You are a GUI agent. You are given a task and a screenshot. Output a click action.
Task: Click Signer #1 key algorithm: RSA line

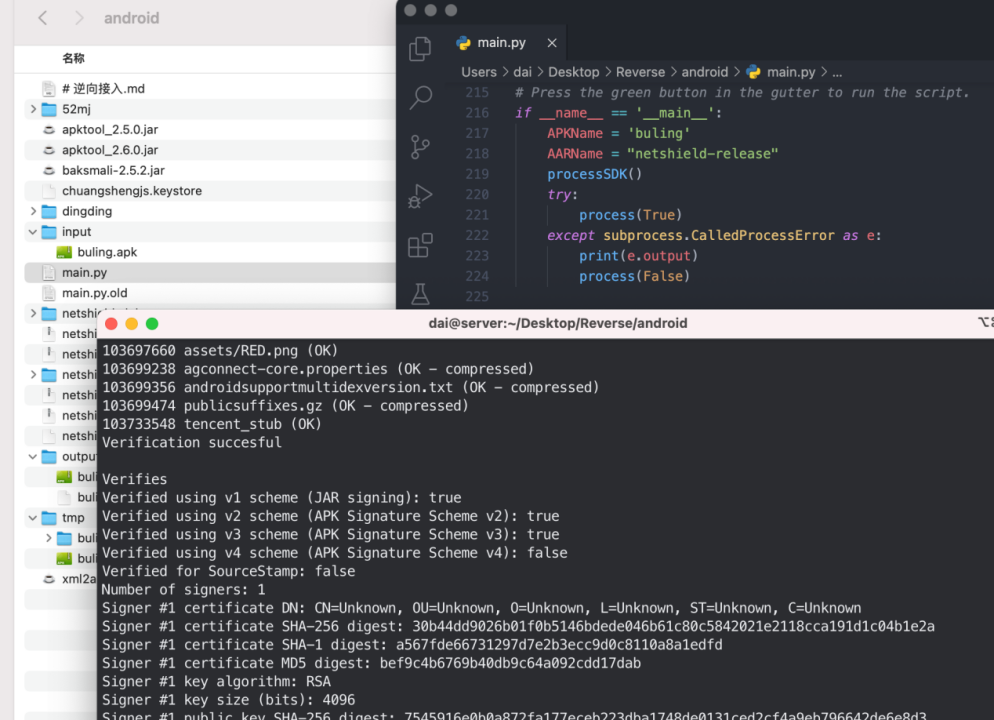point(216,681)
